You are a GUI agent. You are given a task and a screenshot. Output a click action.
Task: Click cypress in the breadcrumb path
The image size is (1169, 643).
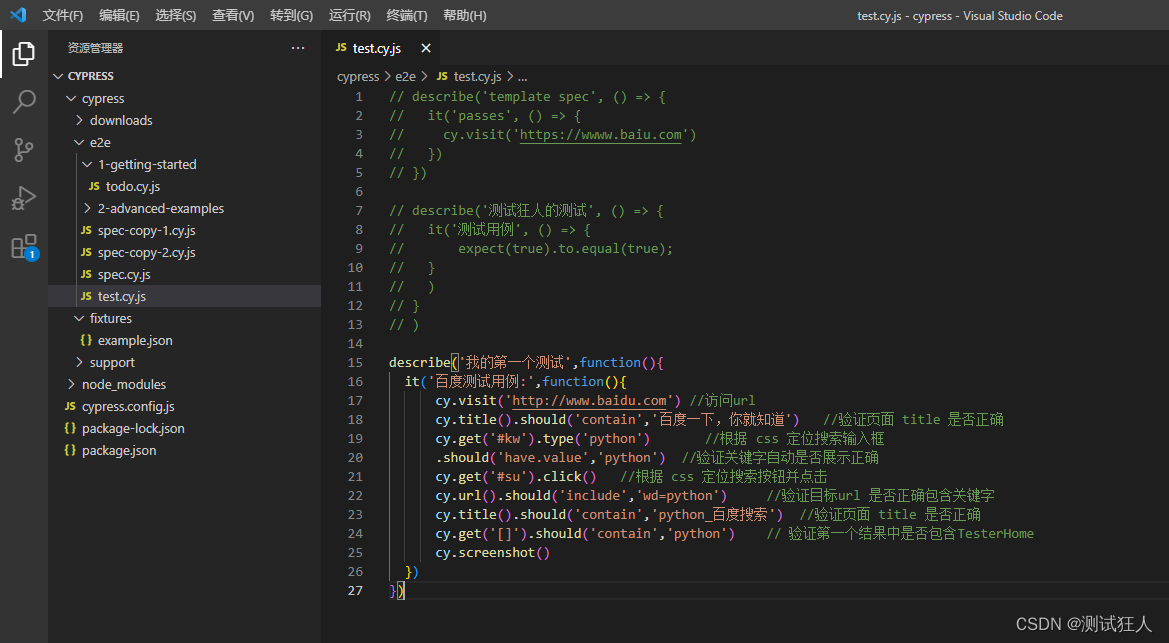pos(358,76)
